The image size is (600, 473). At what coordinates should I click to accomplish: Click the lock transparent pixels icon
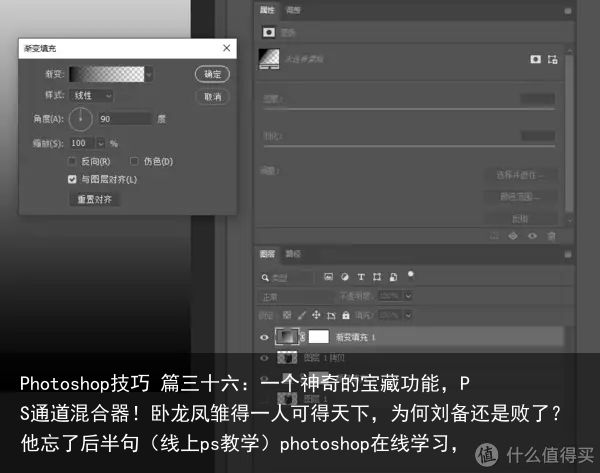[x=287, y=315]
